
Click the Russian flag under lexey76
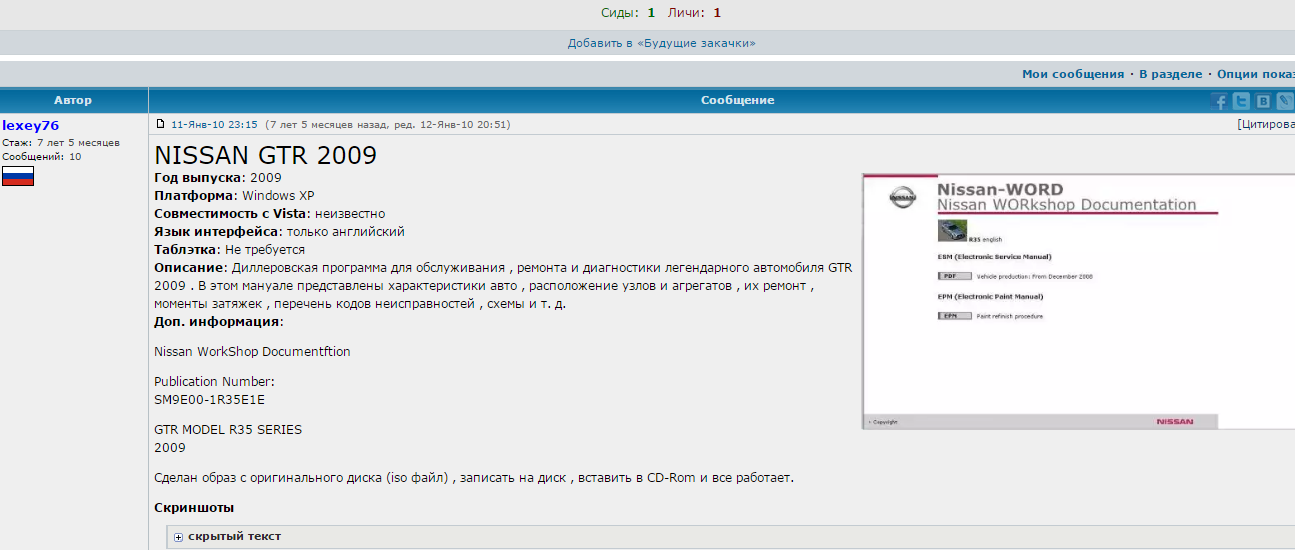[x=18, y=176]
